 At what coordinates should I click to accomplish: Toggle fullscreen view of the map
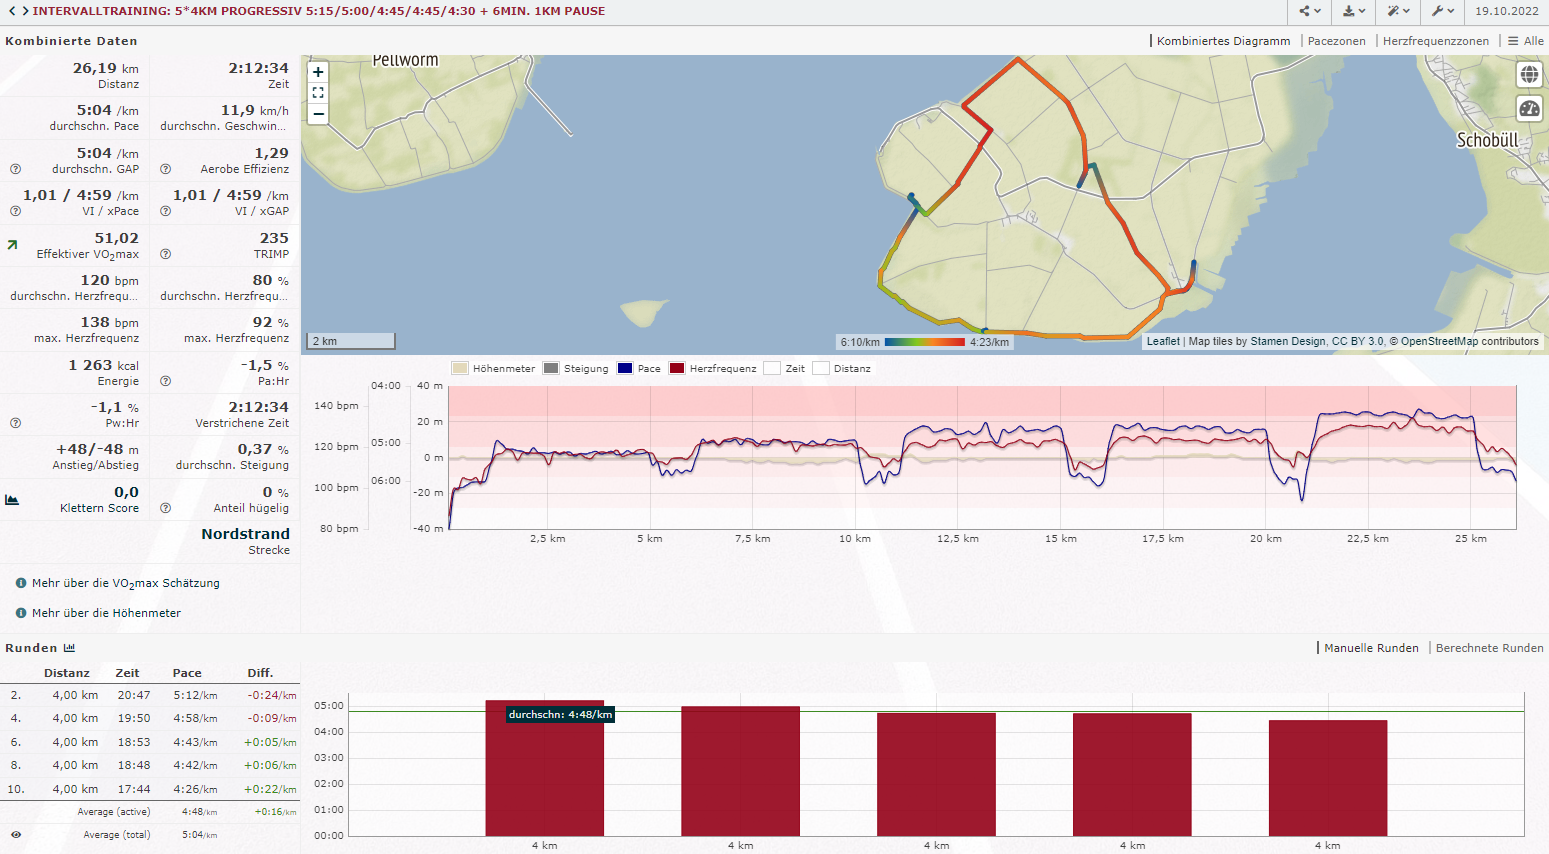pyautogui.click(x=318, y=93)
